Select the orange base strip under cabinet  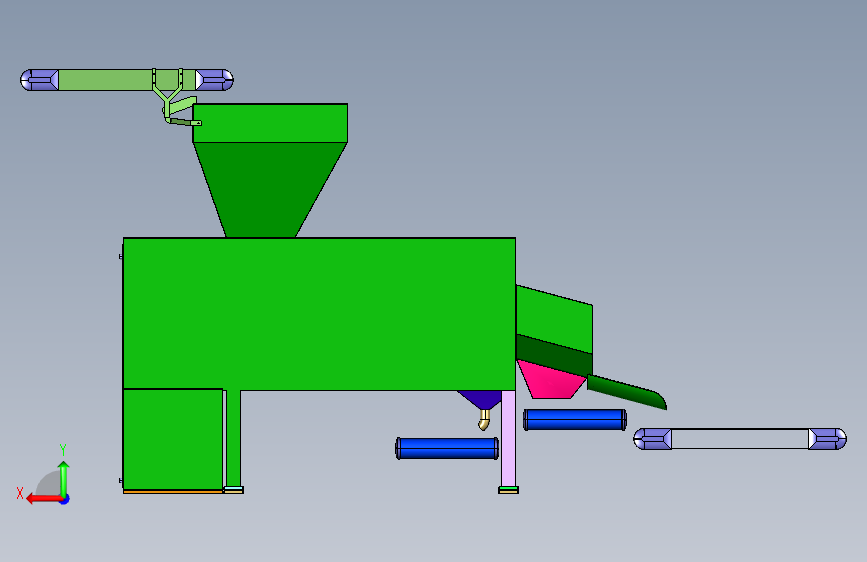pyautogui.click(x=173, y=491)
